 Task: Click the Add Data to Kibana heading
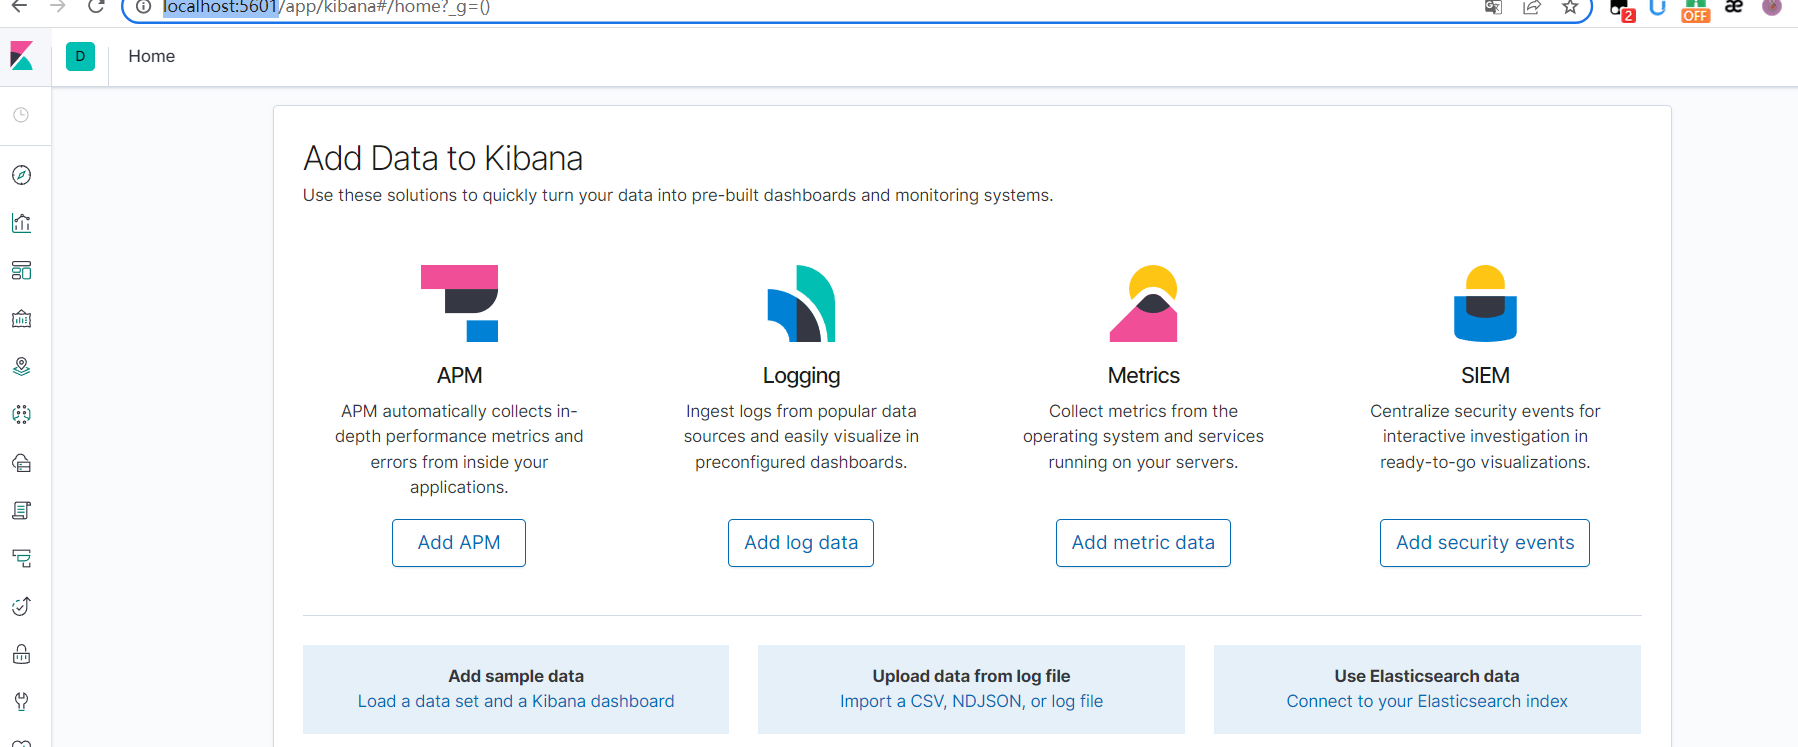click(x=443, y=158)
